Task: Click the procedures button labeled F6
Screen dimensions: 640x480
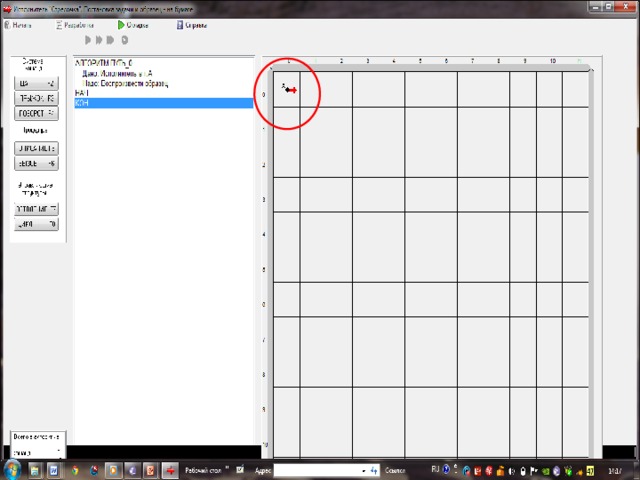Action: [x=36, y=163]
